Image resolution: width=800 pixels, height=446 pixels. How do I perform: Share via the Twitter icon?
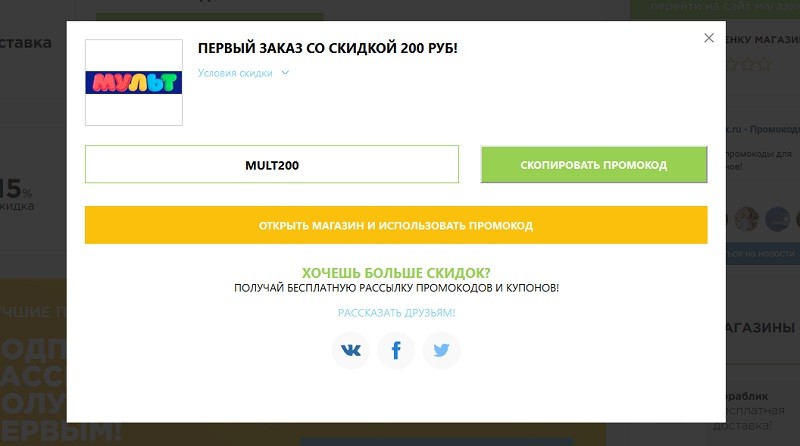point(441,350)
